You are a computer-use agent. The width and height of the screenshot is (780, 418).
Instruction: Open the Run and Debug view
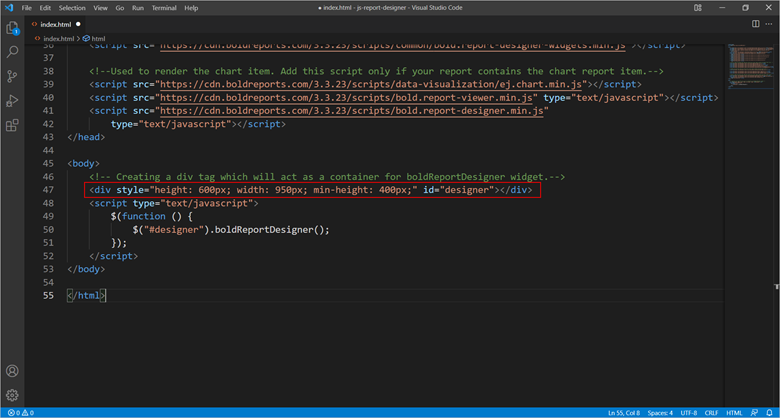tap(12, 101)
